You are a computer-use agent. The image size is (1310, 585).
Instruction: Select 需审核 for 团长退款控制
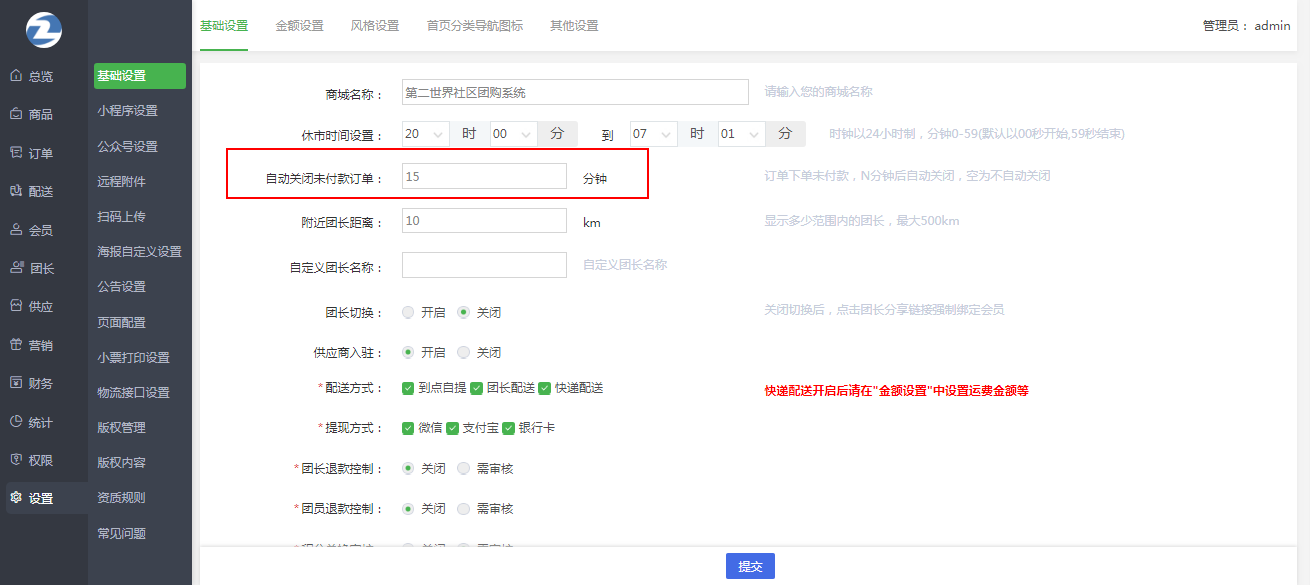463,468
